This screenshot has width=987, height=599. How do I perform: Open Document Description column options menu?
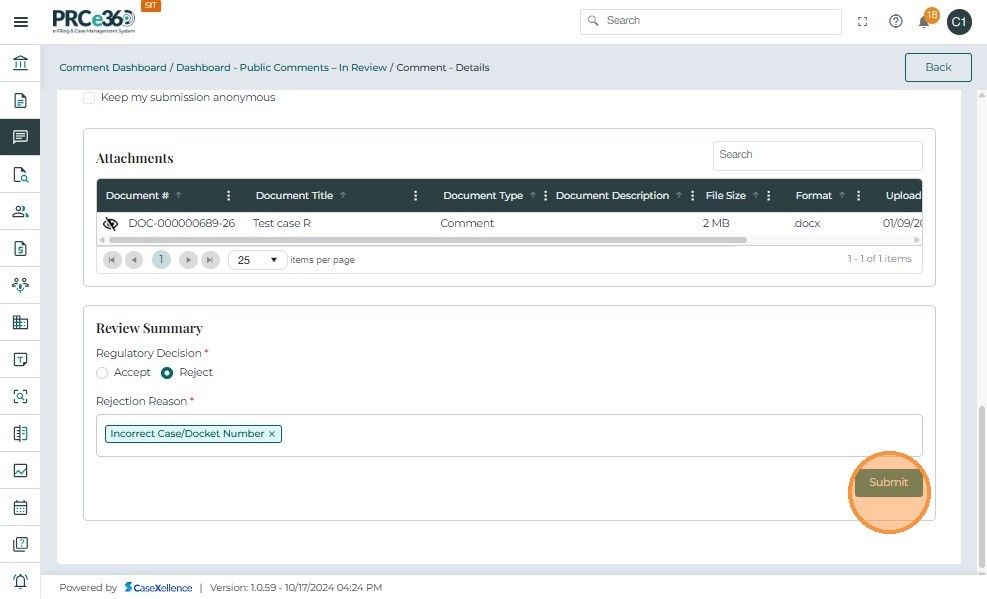692,196
